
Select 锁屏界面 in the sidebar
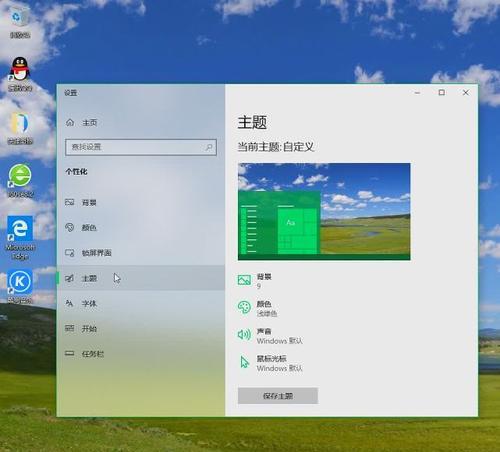141,253
